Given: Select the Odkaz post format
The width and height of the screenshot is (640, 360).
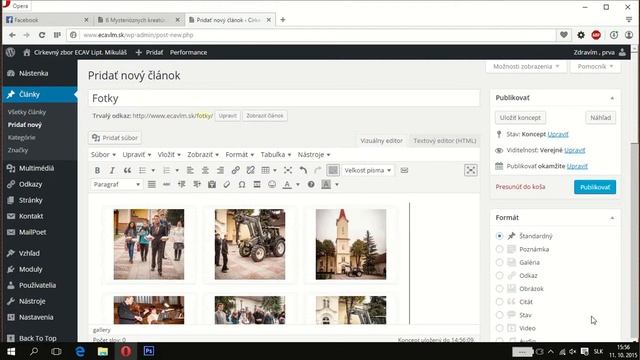Looking at the screenshot, I should (499, 276).
